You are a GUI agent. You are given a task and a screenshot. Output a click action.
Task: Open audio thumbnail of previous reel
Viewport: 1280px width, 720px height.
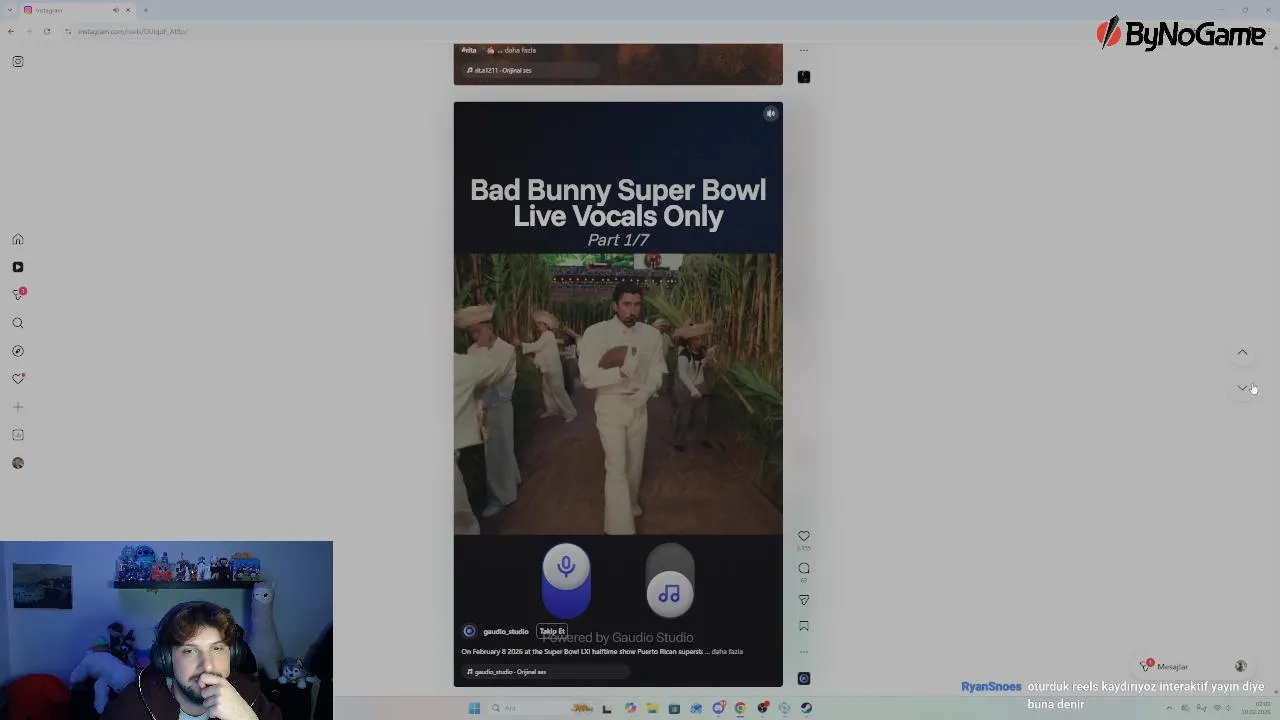(x=804, y=77)
